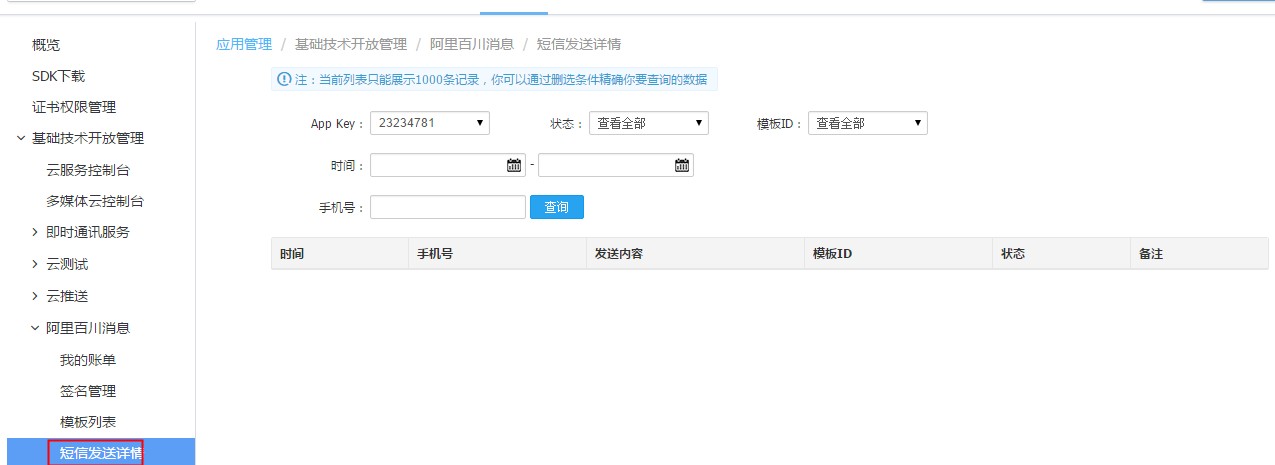Click the 基础技术开放管理 breadcrumb
This screenshot has height=465, width=1275.
pyautogui.click(x=351, y=44)
